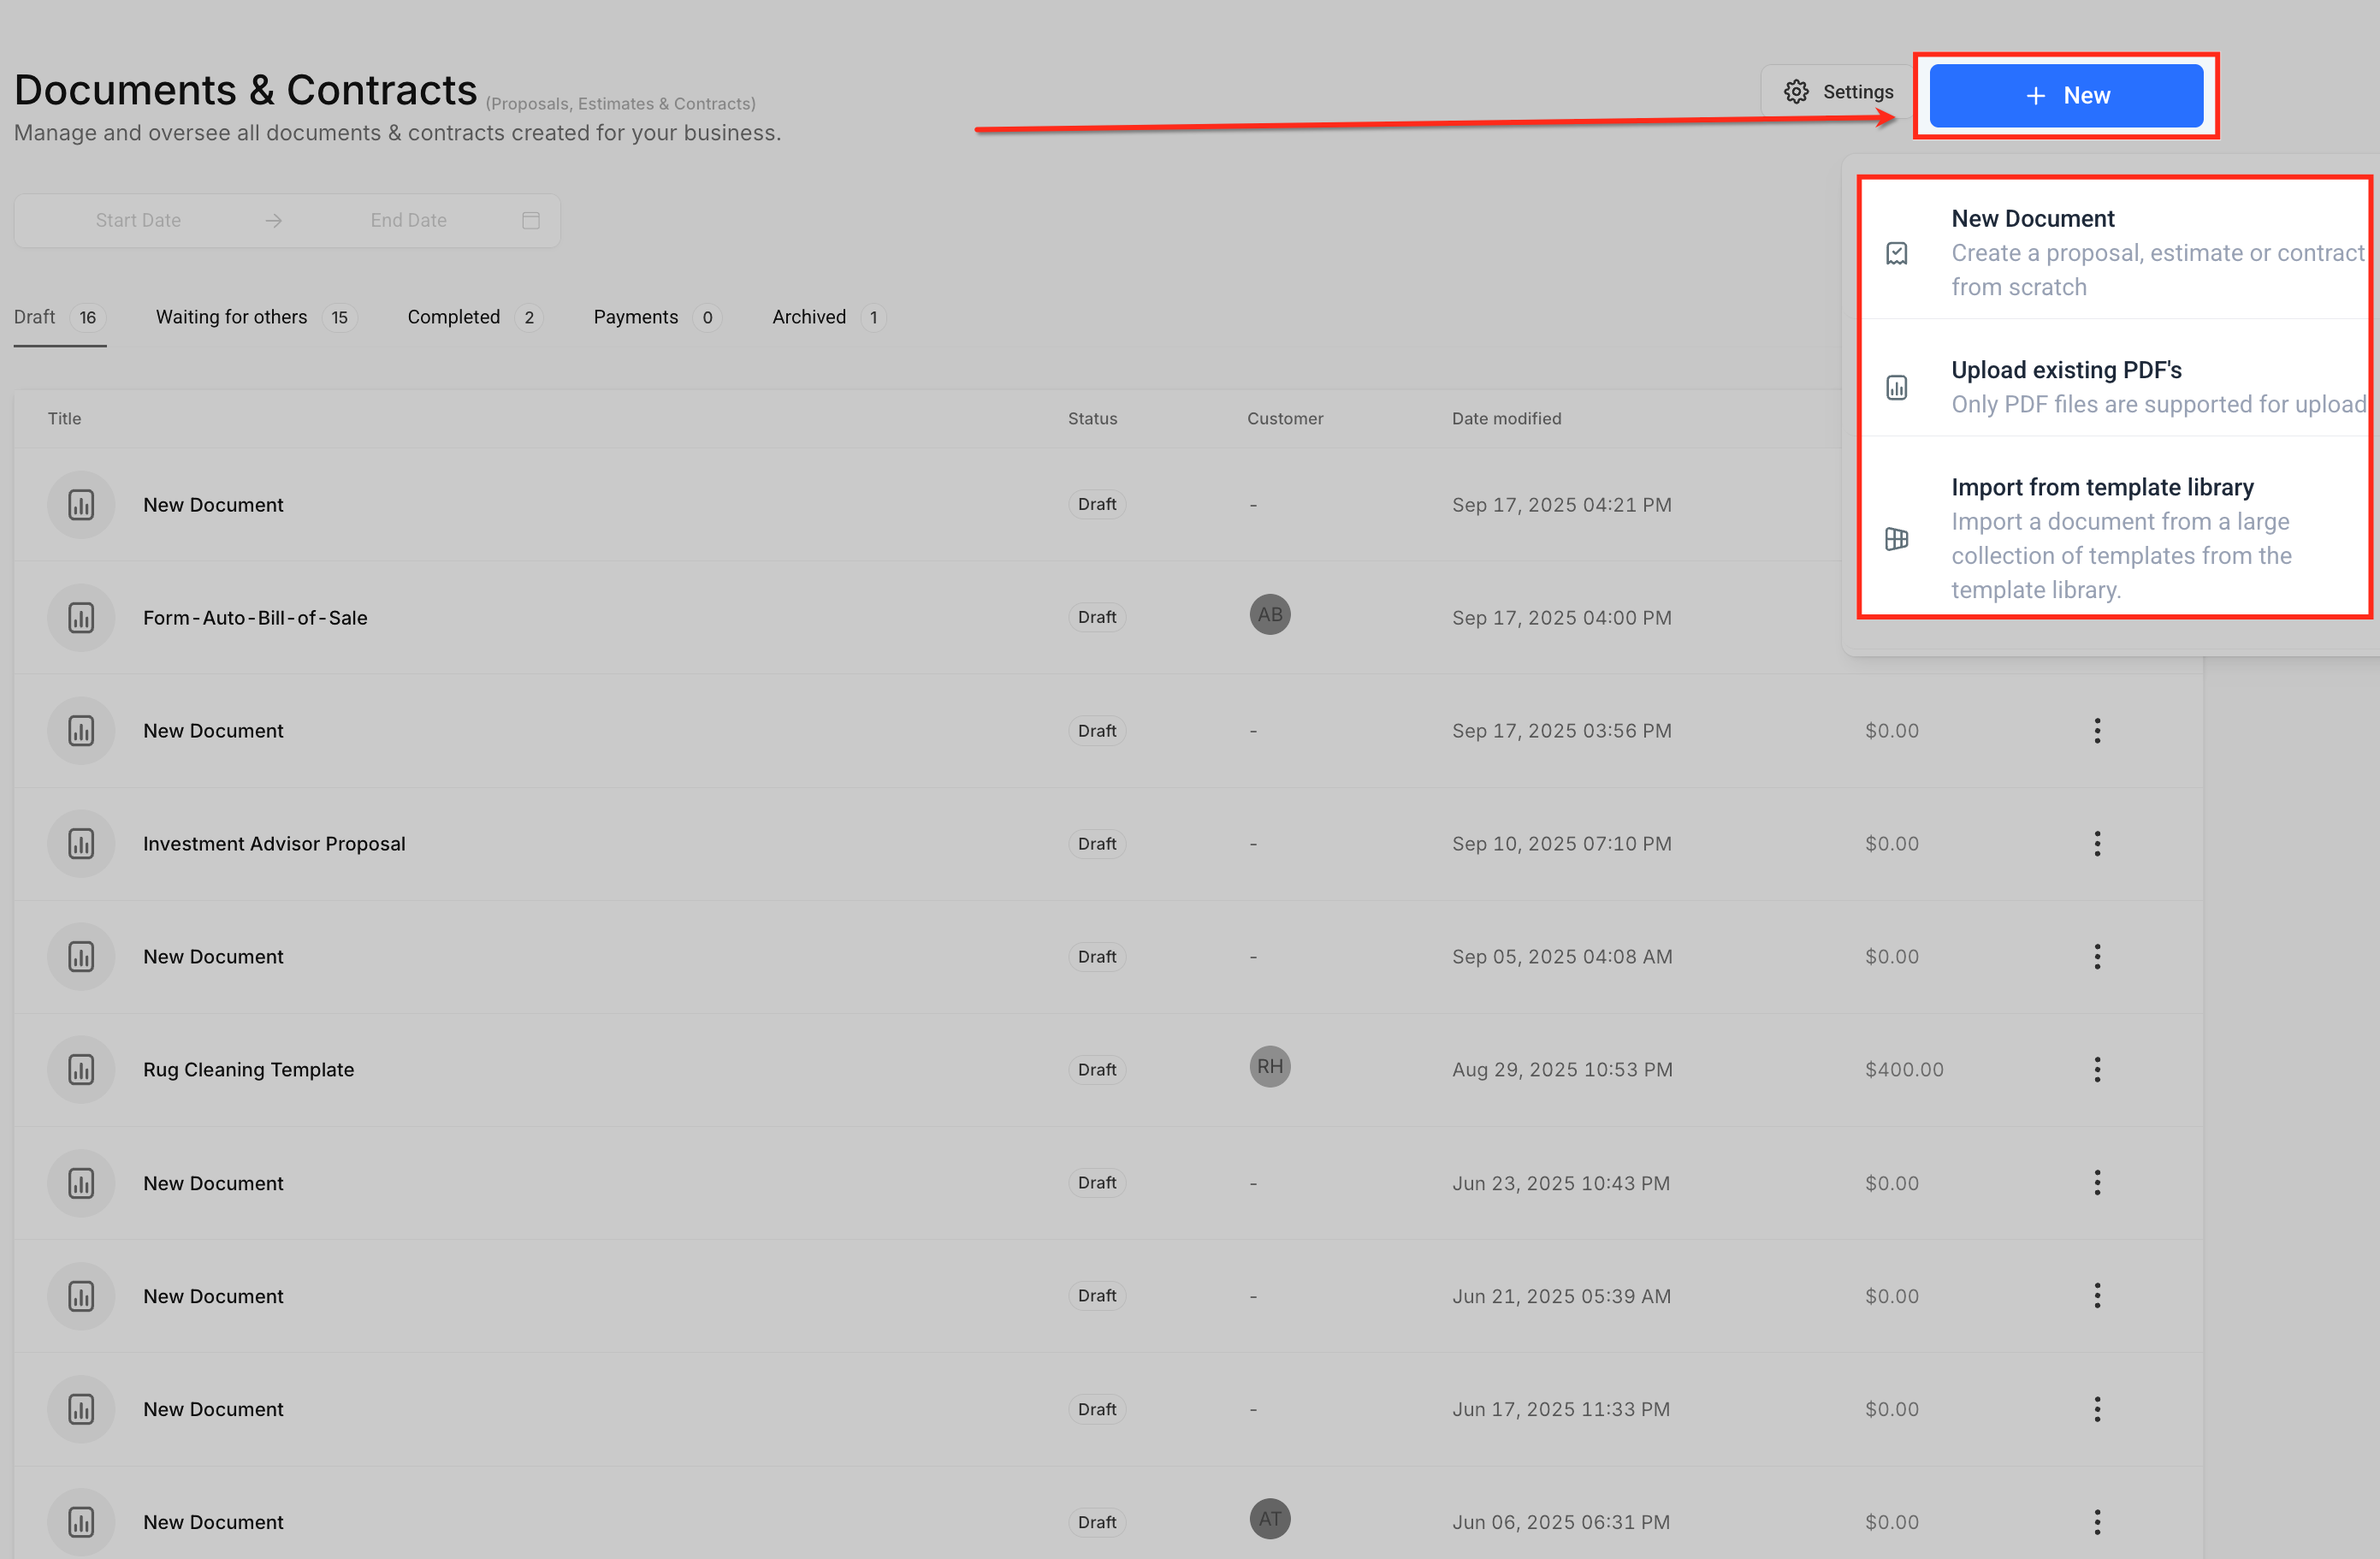This screenshot has width=2380, height=1559.
Task: Open the Investment Advisor Proposal document title
Action: [274, 843]
